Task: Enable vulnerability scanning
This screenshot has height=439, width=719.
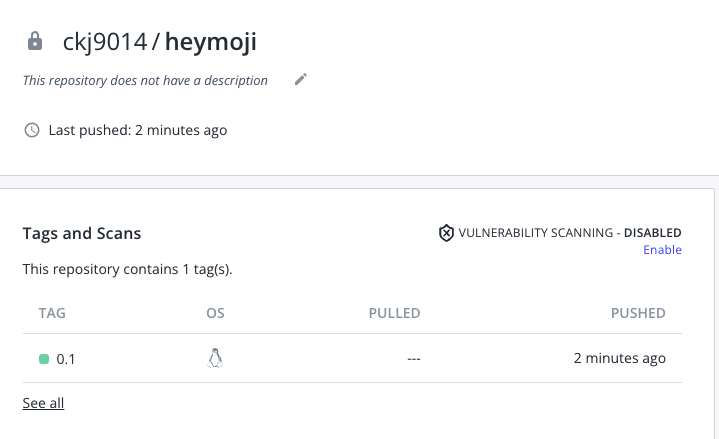Action: (662, 250)
